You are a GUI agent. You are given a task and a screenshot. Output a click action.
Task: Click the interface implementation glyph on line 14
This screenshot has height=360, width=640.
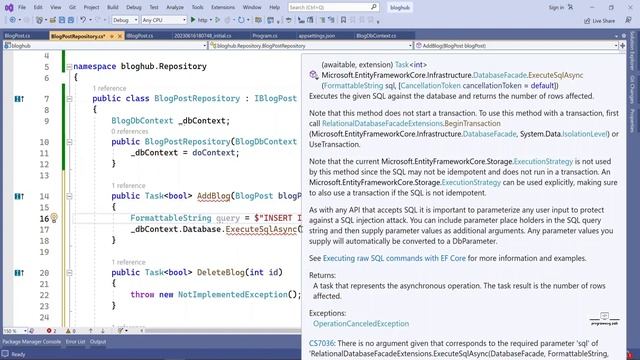tap(19, 196)
